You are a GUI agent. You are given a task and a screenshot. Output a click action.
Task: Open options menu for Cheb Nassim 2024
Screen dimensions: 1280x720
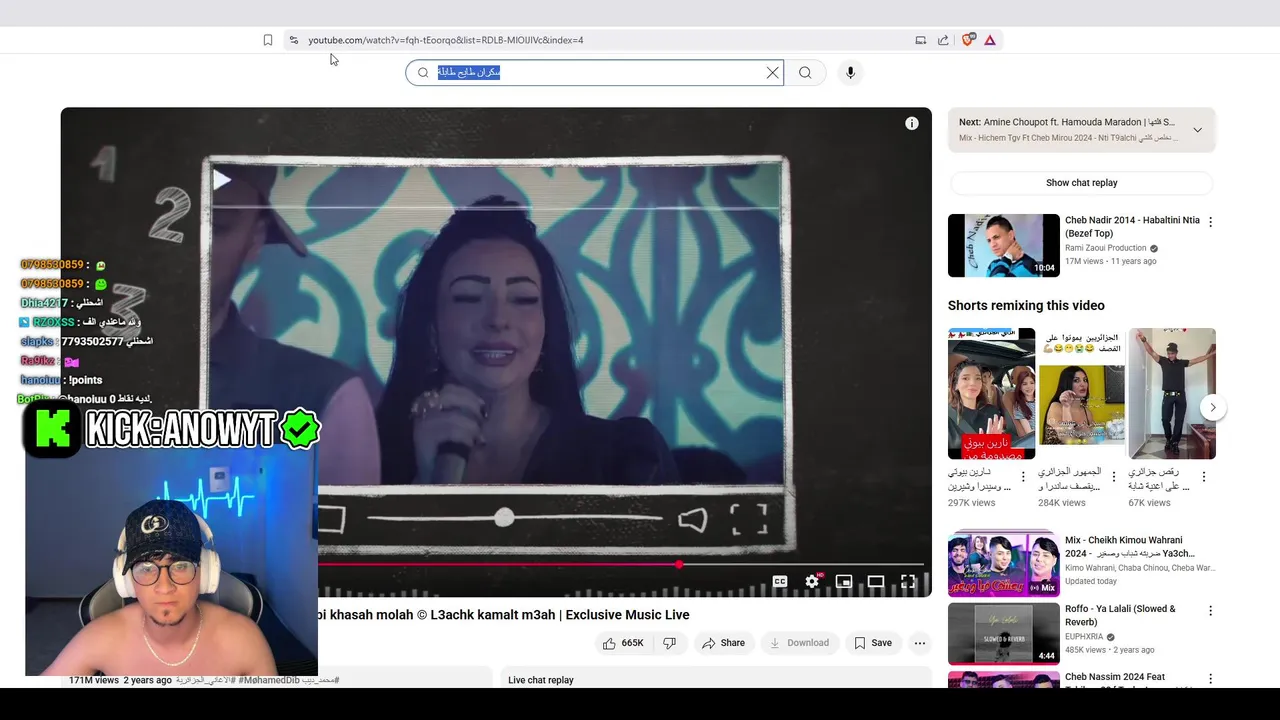click(1210, 679)
